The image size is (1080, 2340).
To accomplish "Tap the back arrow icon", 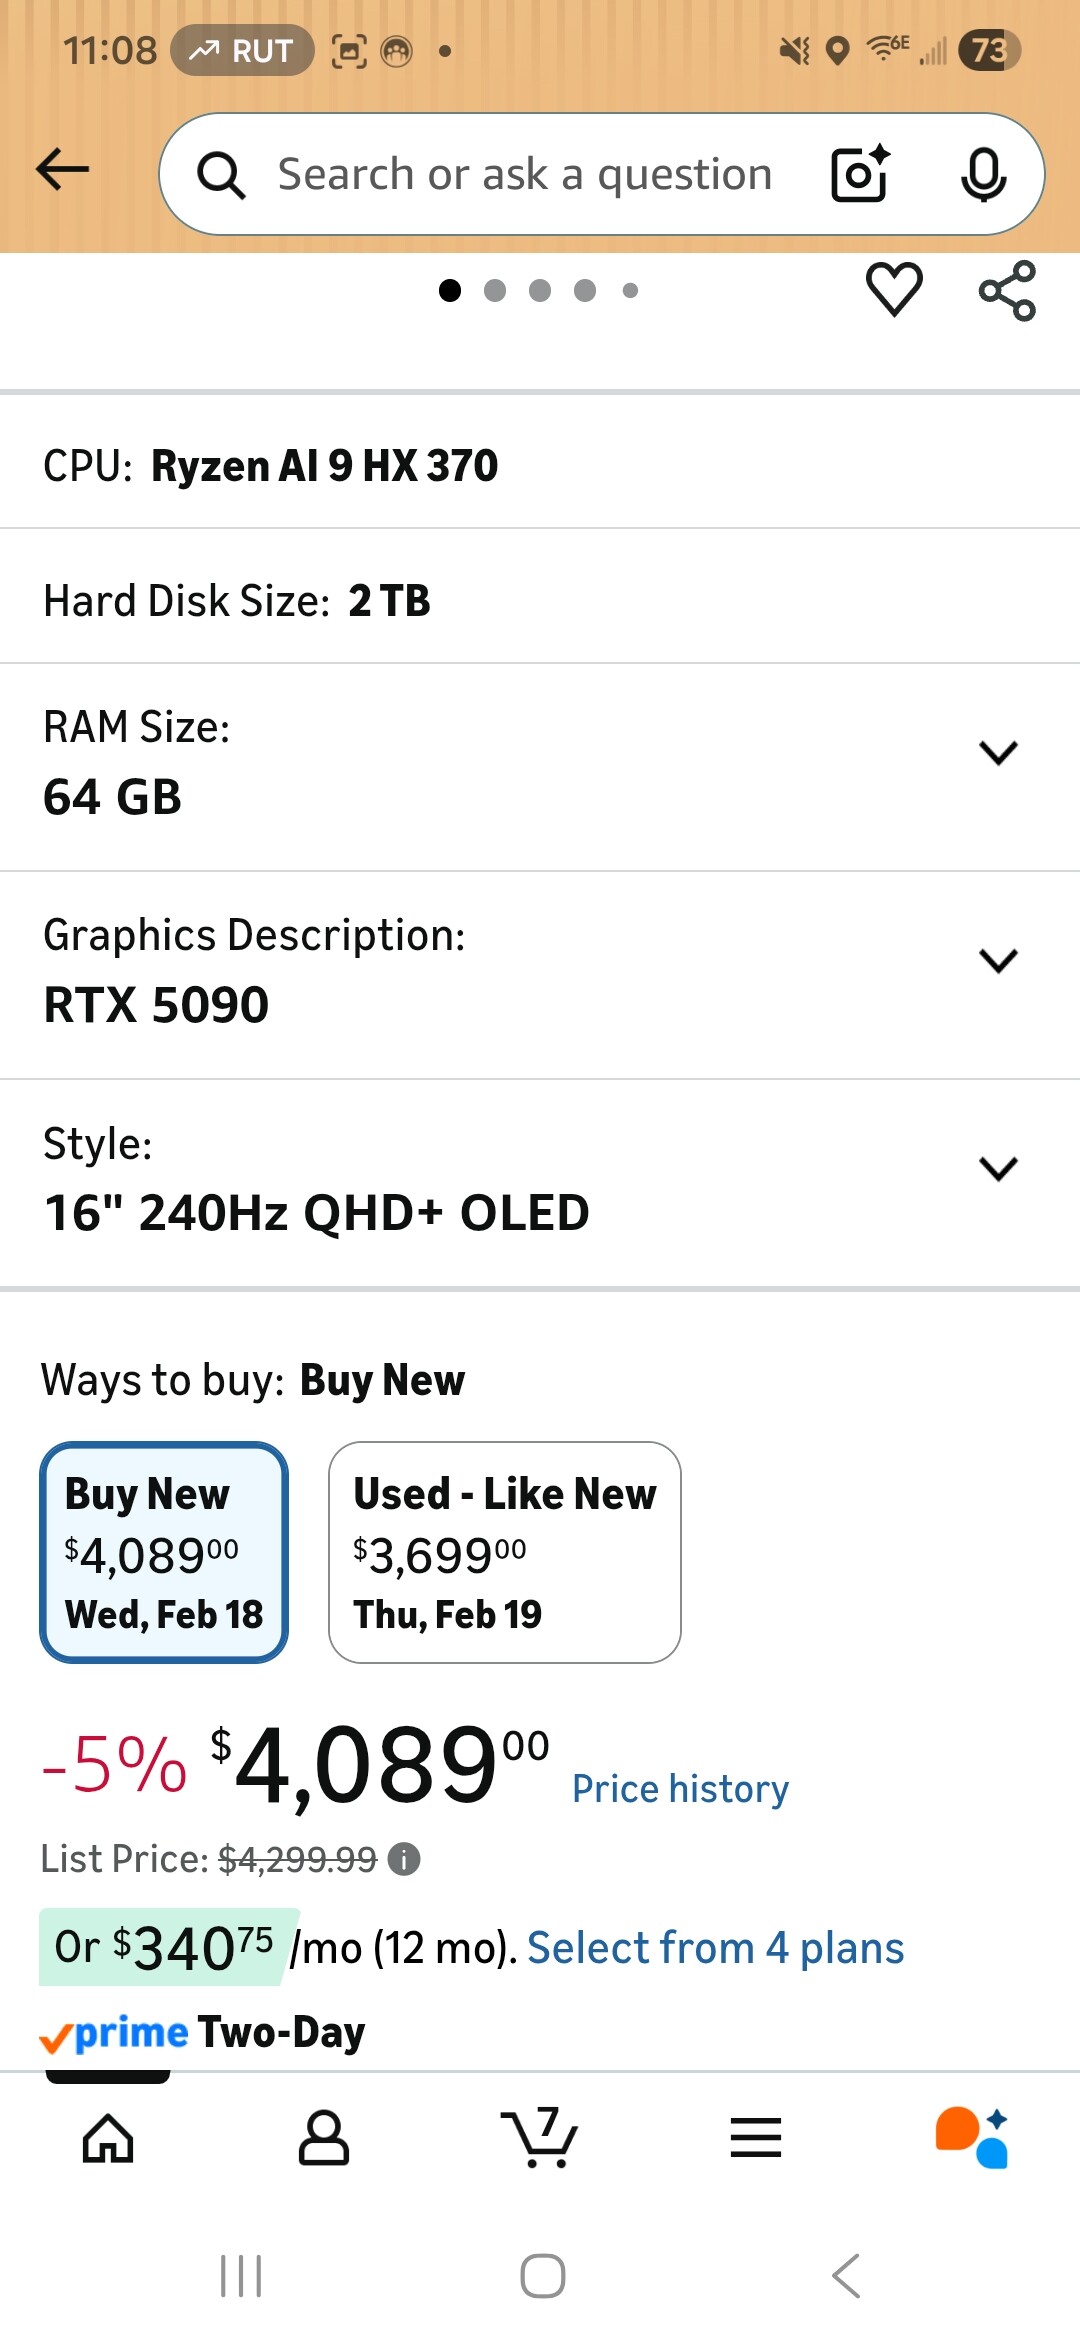I will click(62, 169).
